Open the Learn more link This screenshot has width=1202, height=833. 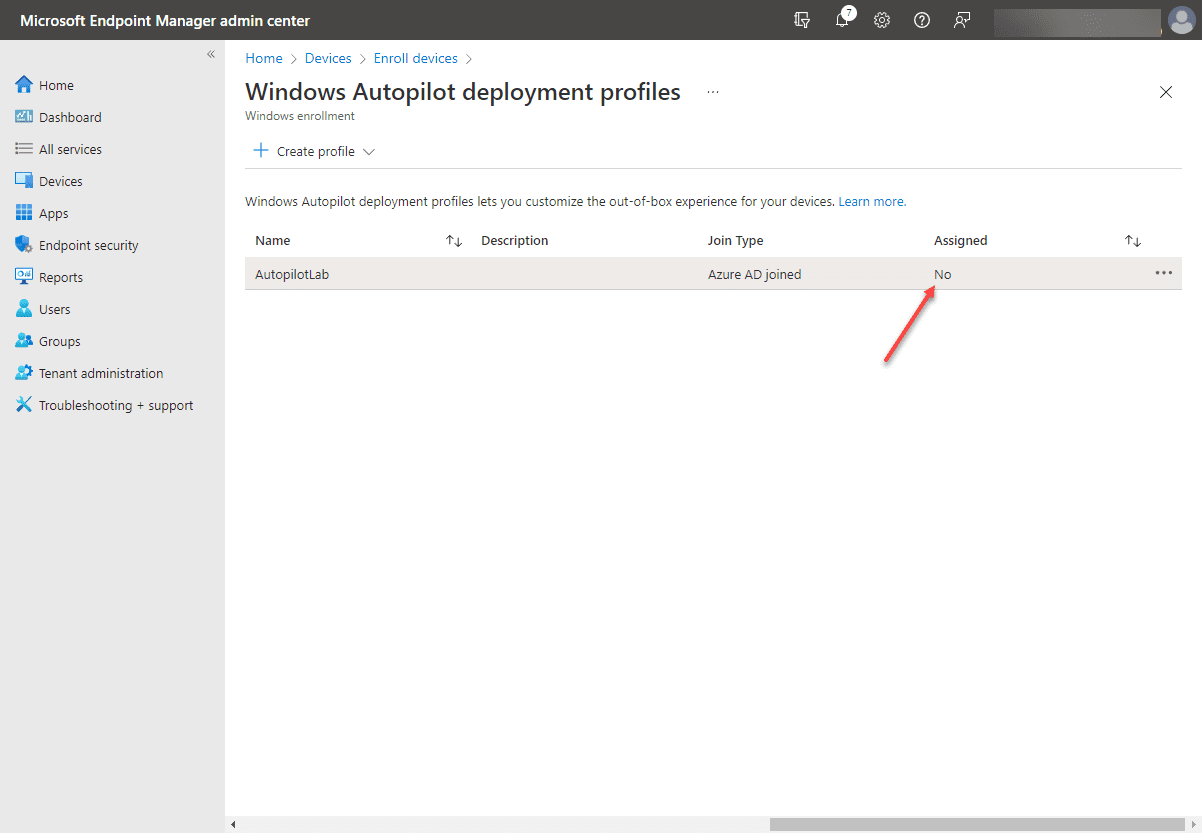pos(871,201)
